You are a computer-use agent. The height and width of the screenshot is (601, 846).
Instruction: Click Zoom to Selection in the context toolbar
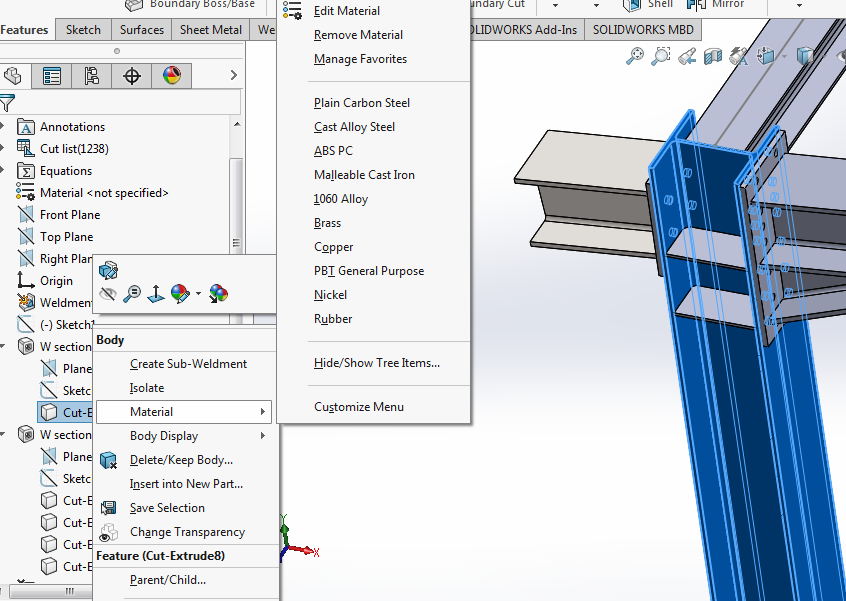point(131,294)
